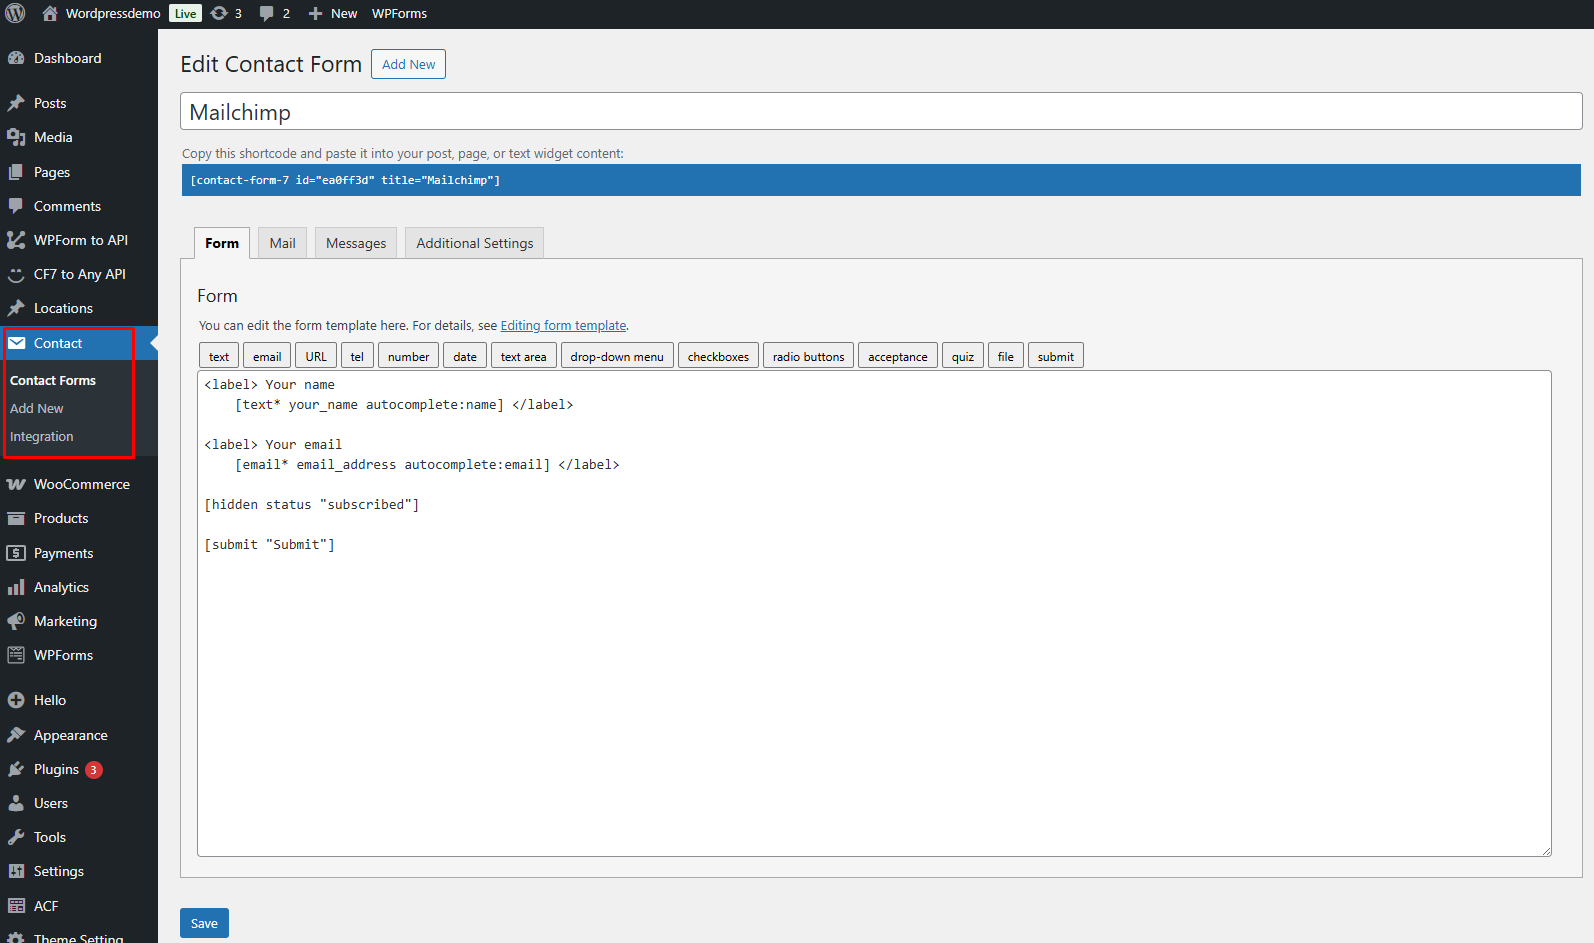Click WPForms in the top admin bar

point(399,13)
